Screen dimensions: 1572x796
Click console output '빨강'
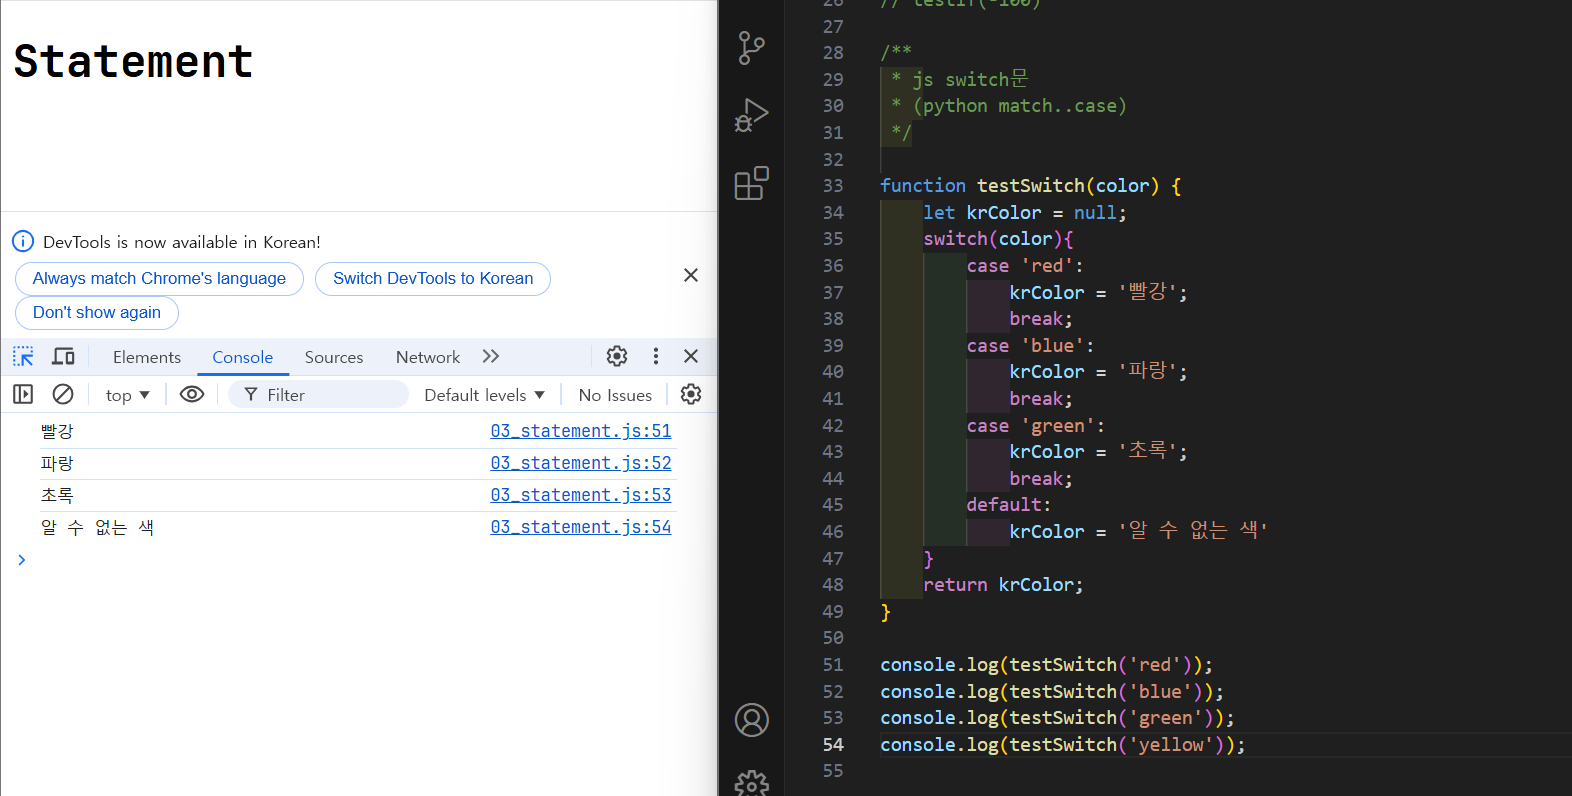pos(57,431)
